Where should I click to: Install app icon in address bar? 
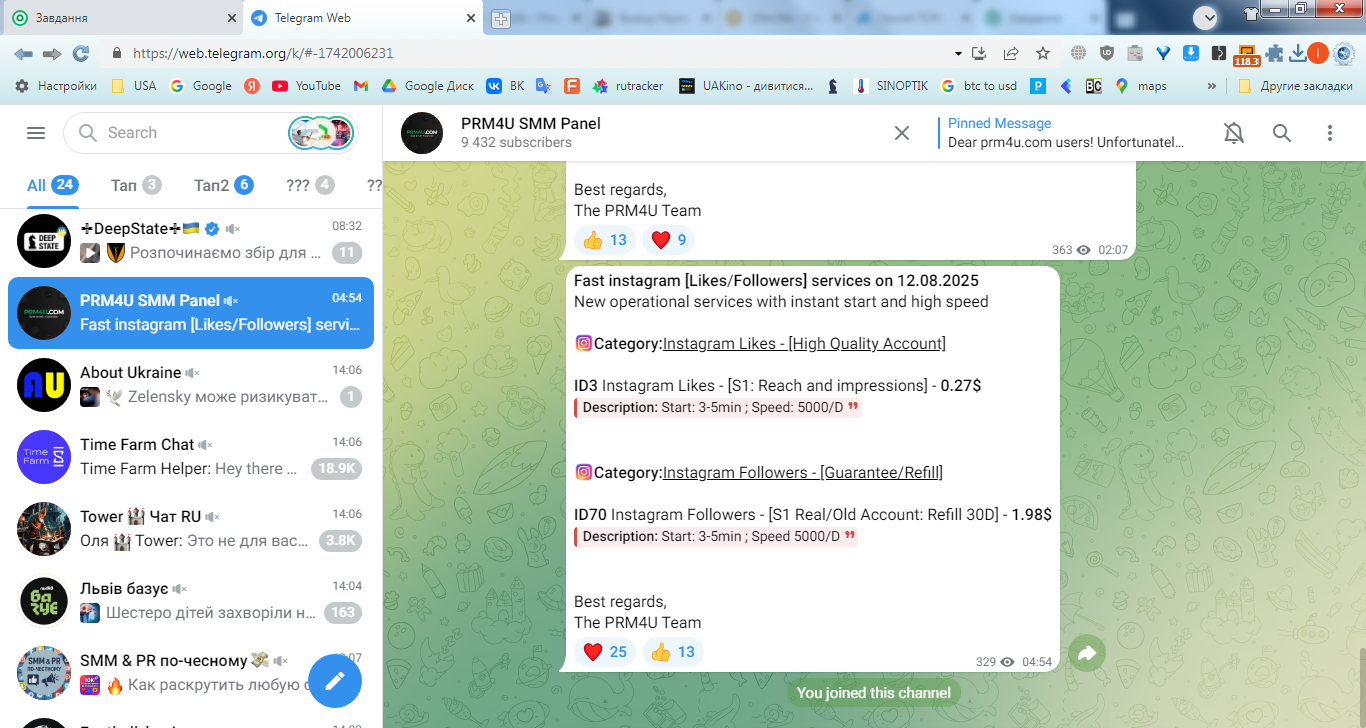tap(980, 53)
